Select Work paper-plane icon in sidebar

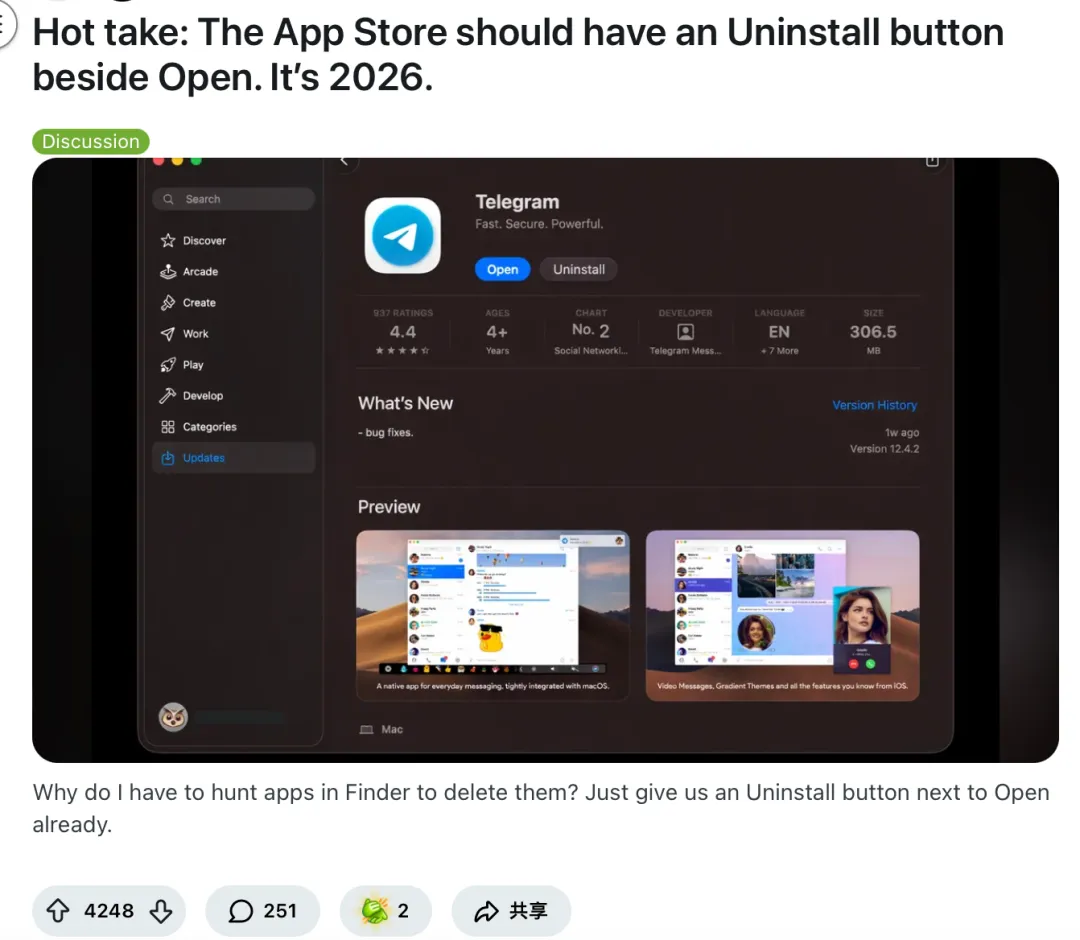tap(168, 333)
